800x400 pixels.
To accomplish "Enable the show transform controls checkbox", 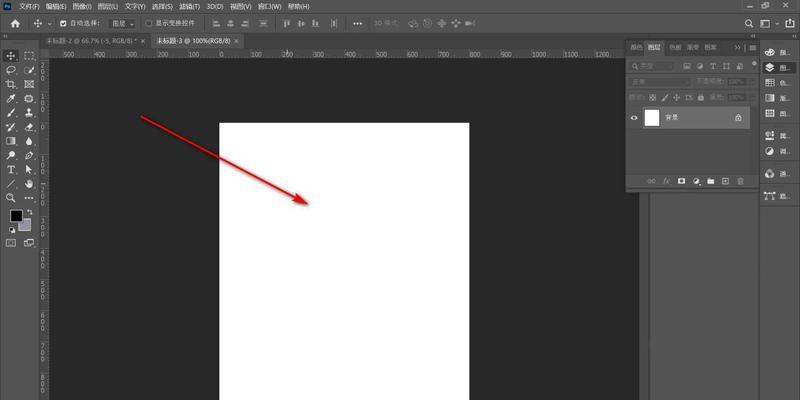I will tap(148, 23).
